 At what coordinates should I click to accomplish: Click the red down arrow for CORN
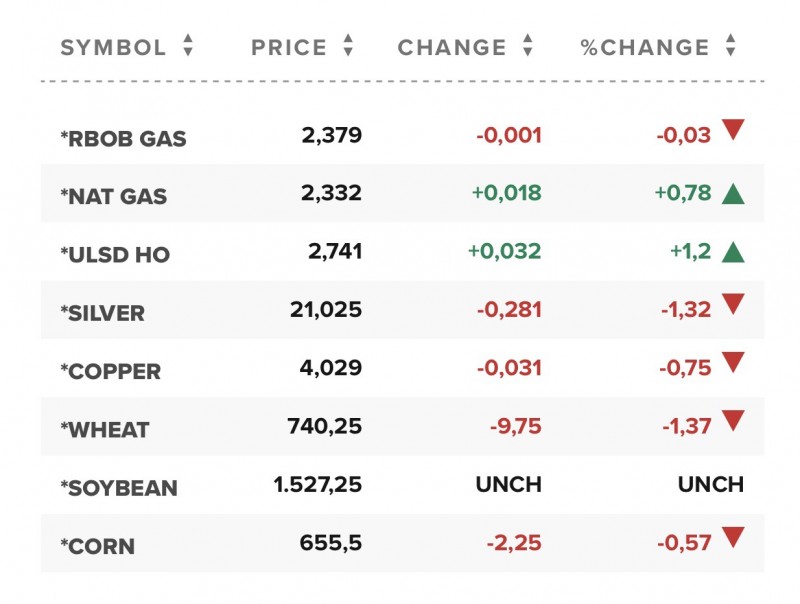pyautogui.click(x=734, y=537)
